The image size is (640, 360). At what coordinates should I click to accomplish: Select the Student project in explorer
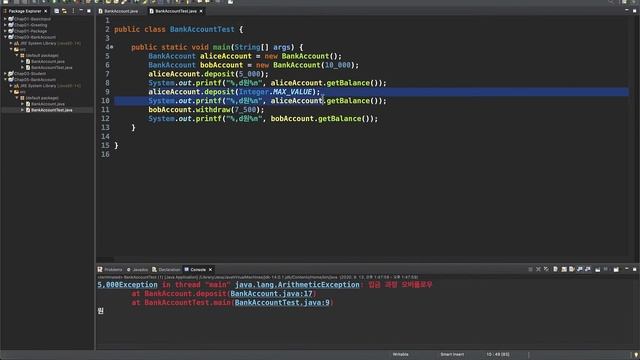click(x=30, y=73)
